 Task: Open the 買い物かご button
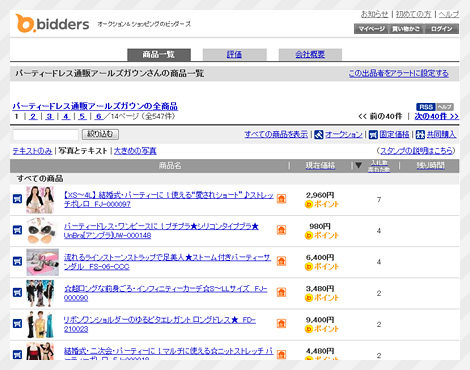tap(406, 29)
